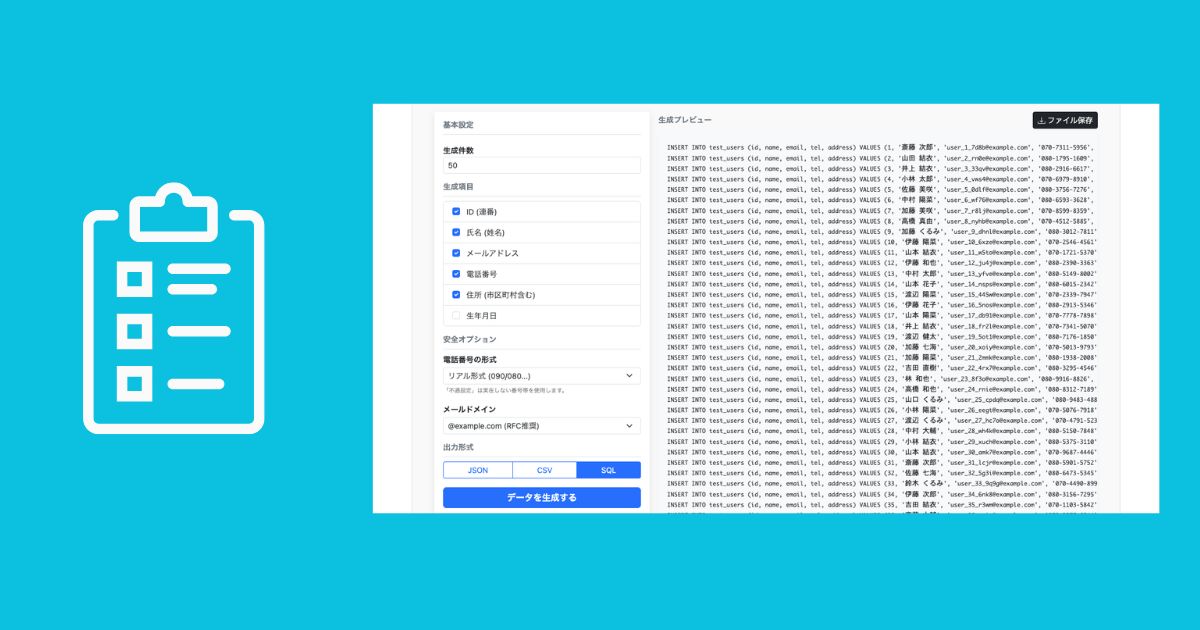The width and height of the screenshot is (1200, 630).
Task: Click the ファイル保存 button
Action: (1065, 121)
